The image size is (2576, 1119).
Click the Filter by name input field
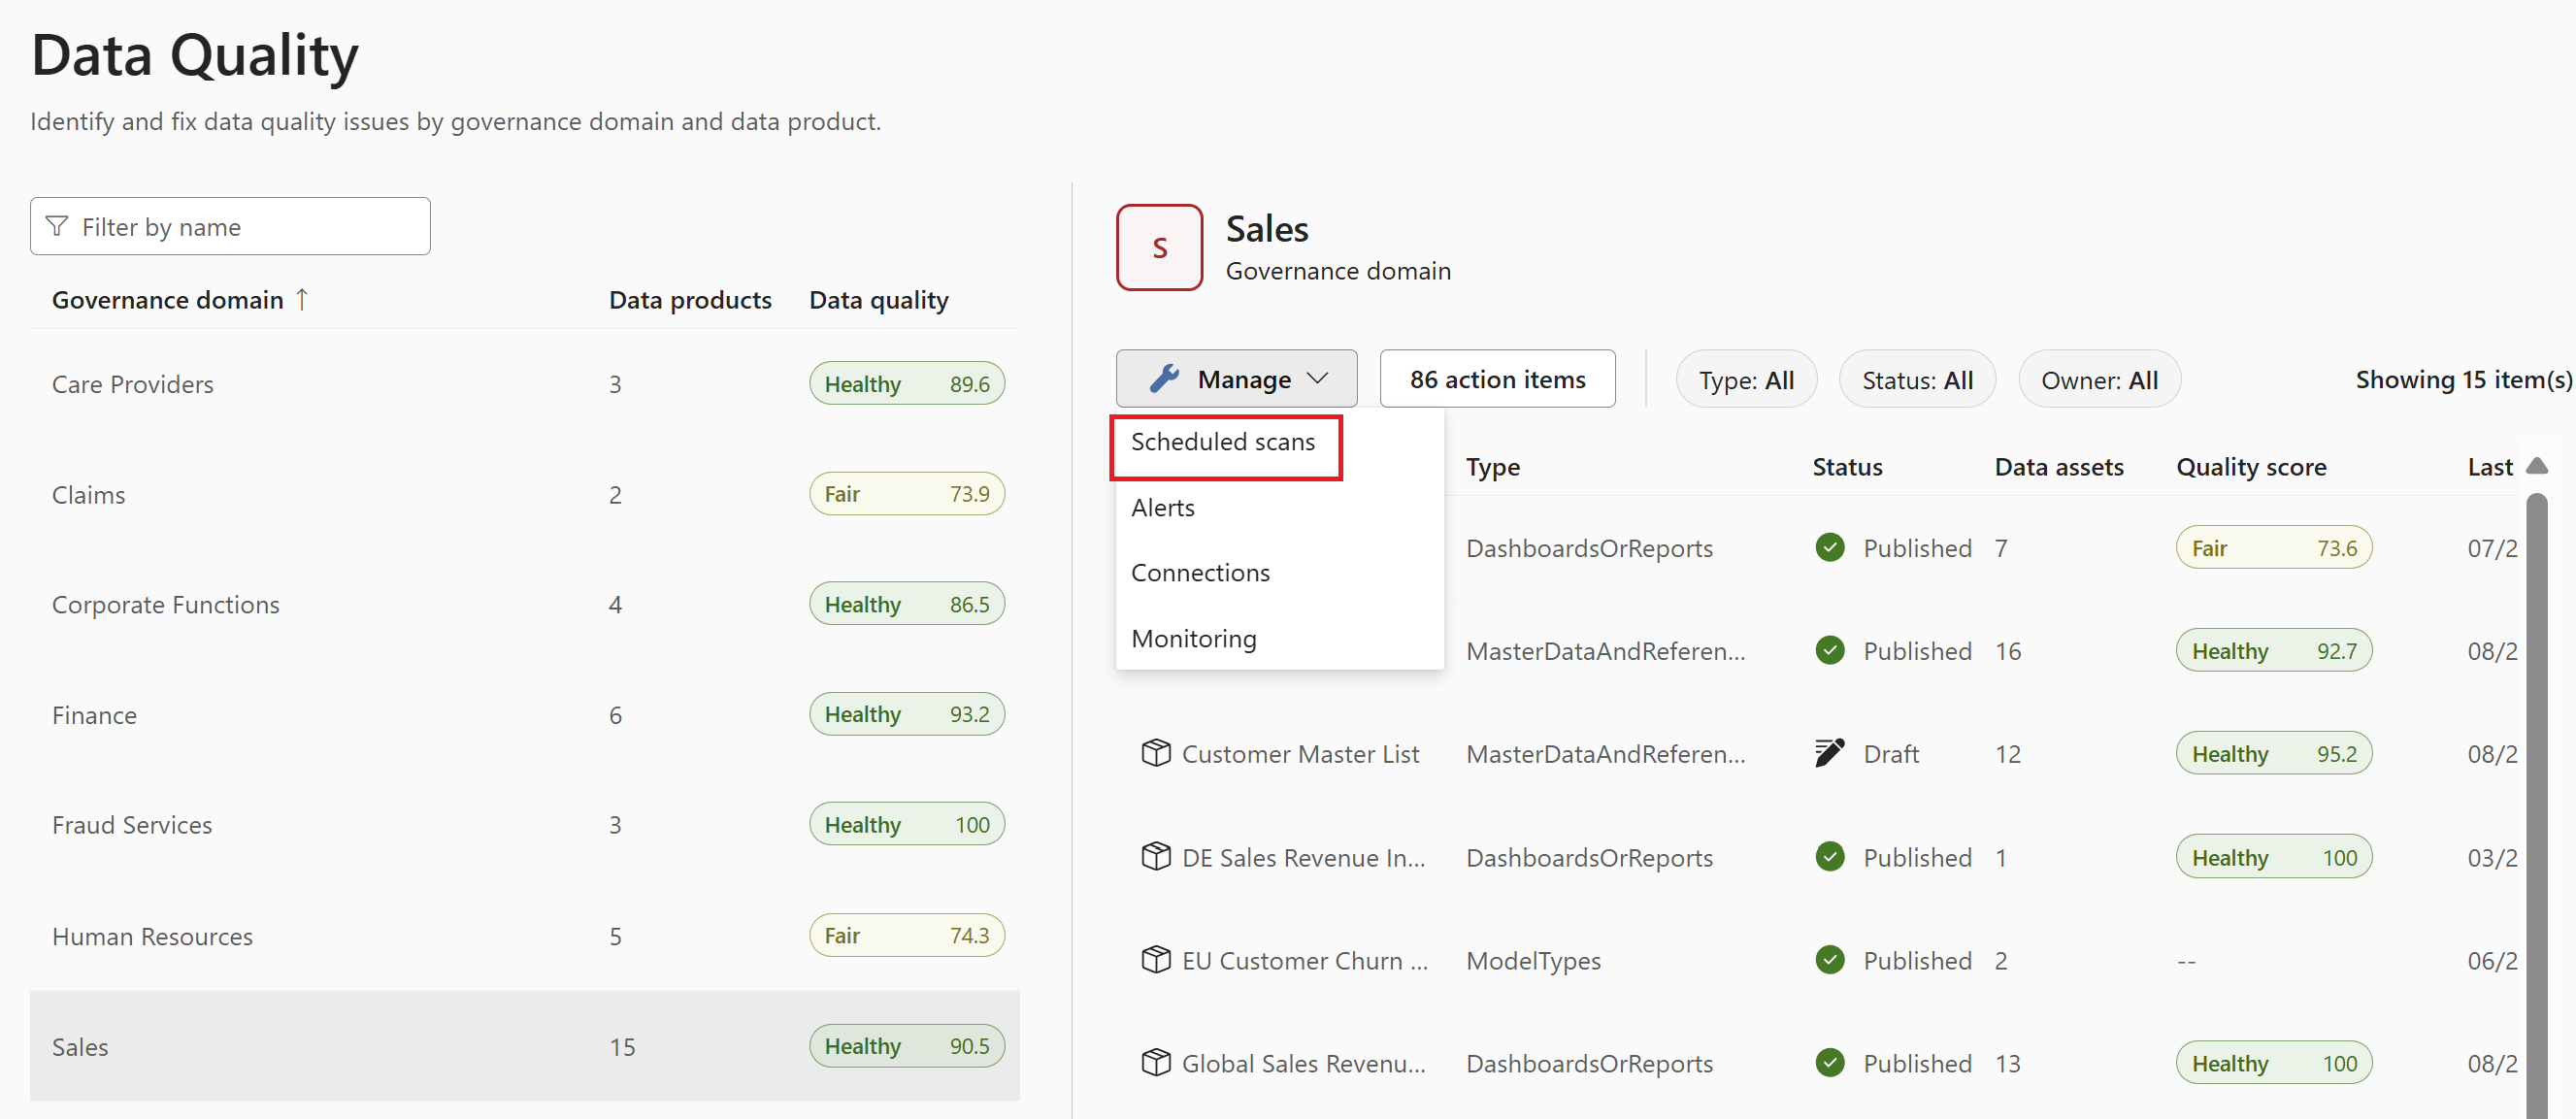[228, 227]
